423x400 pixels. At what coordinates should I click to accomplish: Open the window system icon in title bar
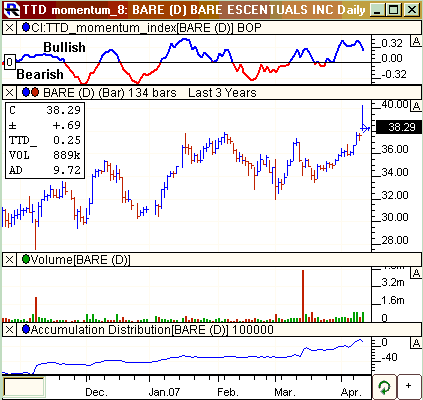click(12, 10)
